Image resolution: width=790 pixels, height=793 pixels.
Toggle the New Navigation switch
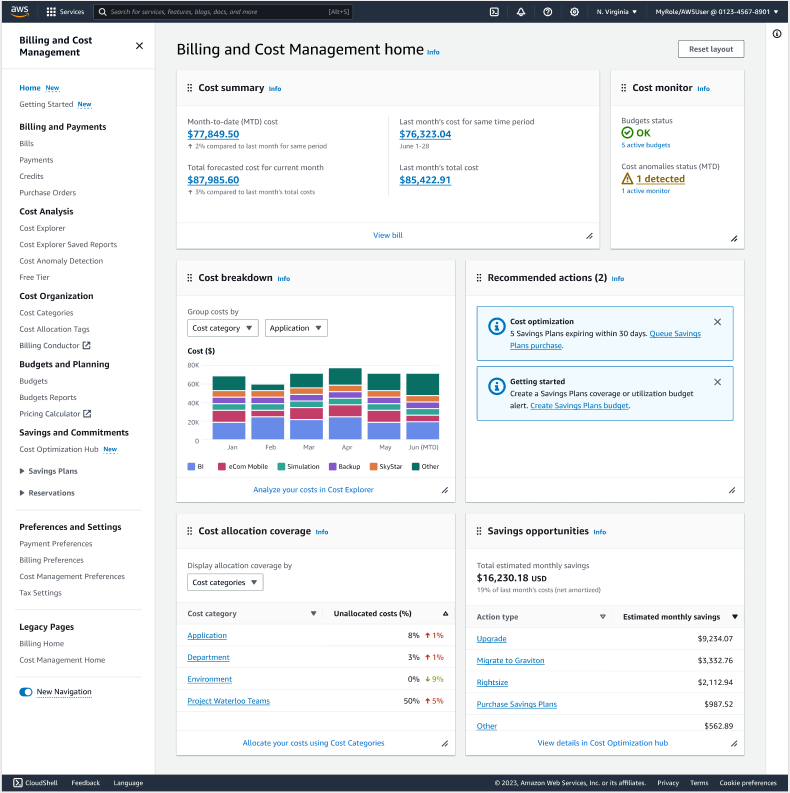click(x=26, y=692)
